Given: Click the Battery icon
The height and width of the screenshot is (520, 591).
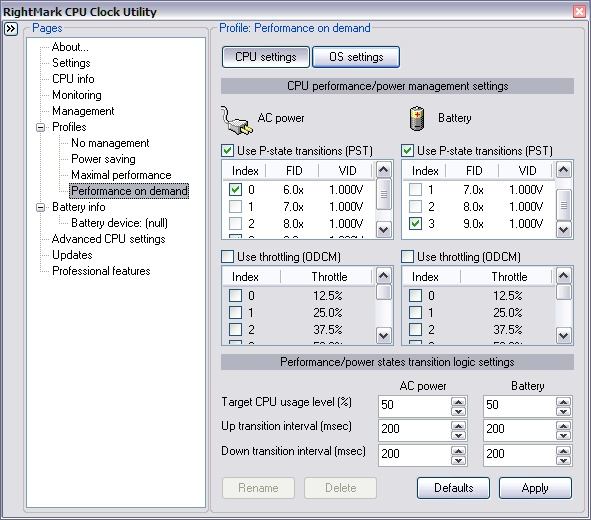Looking at the screenshot, I should click(x=417, y=119).
